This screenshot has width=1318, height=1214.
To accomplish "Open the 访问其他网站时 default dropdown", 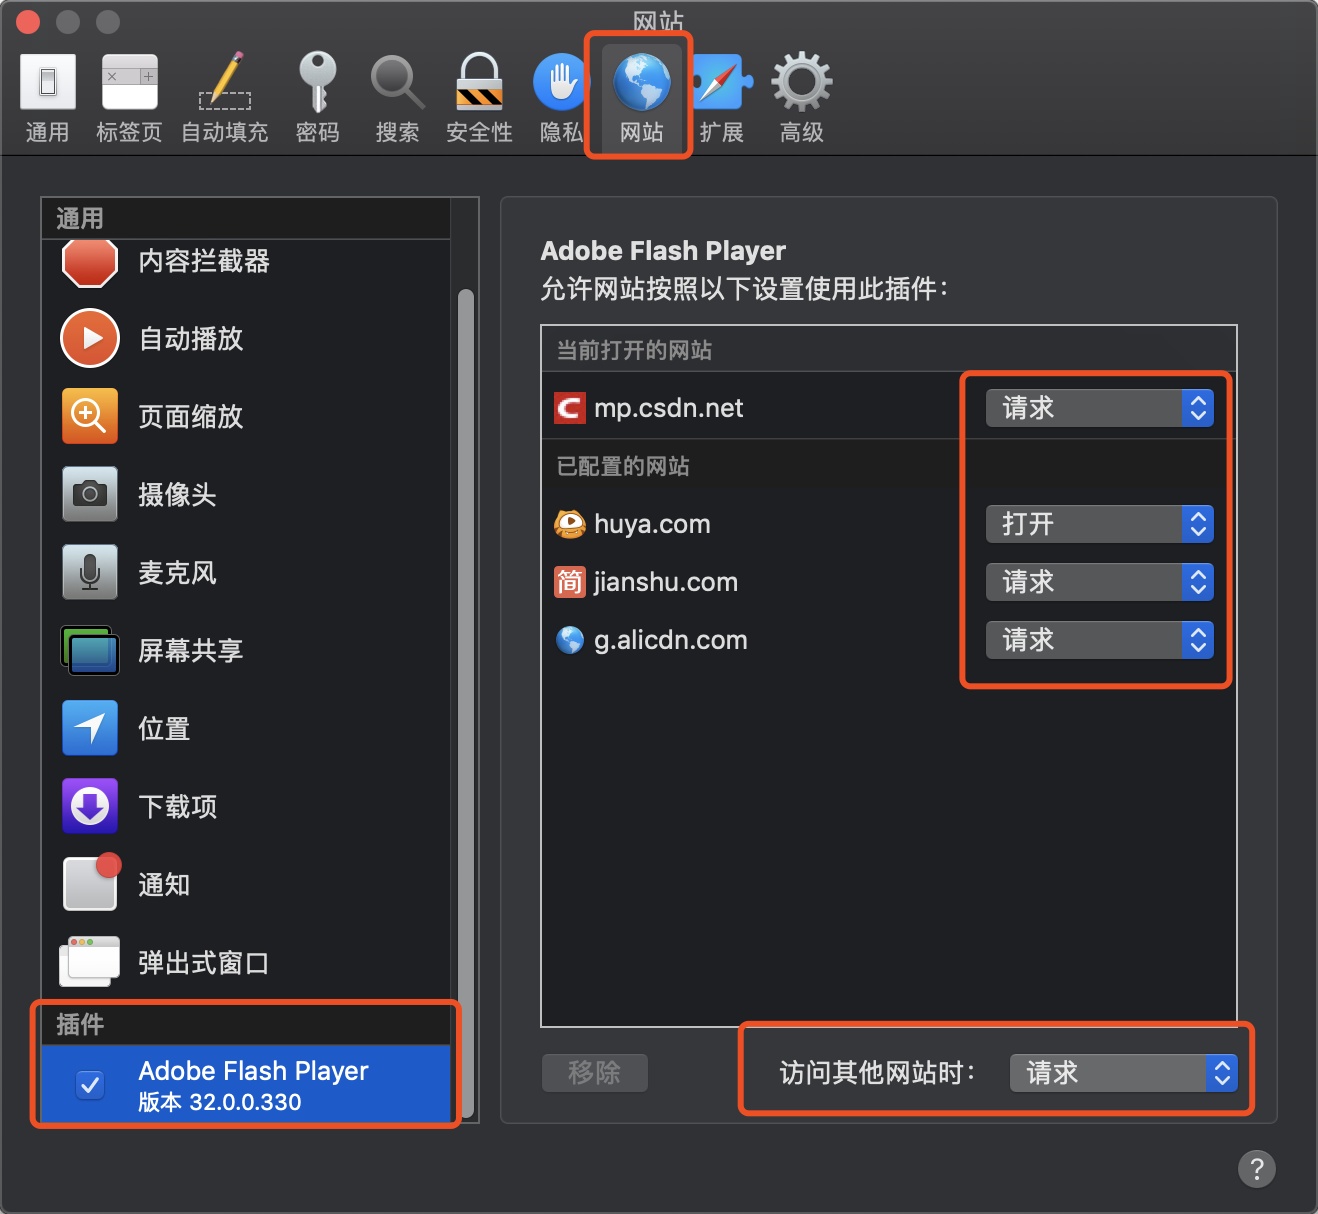I will 1124,1073.
